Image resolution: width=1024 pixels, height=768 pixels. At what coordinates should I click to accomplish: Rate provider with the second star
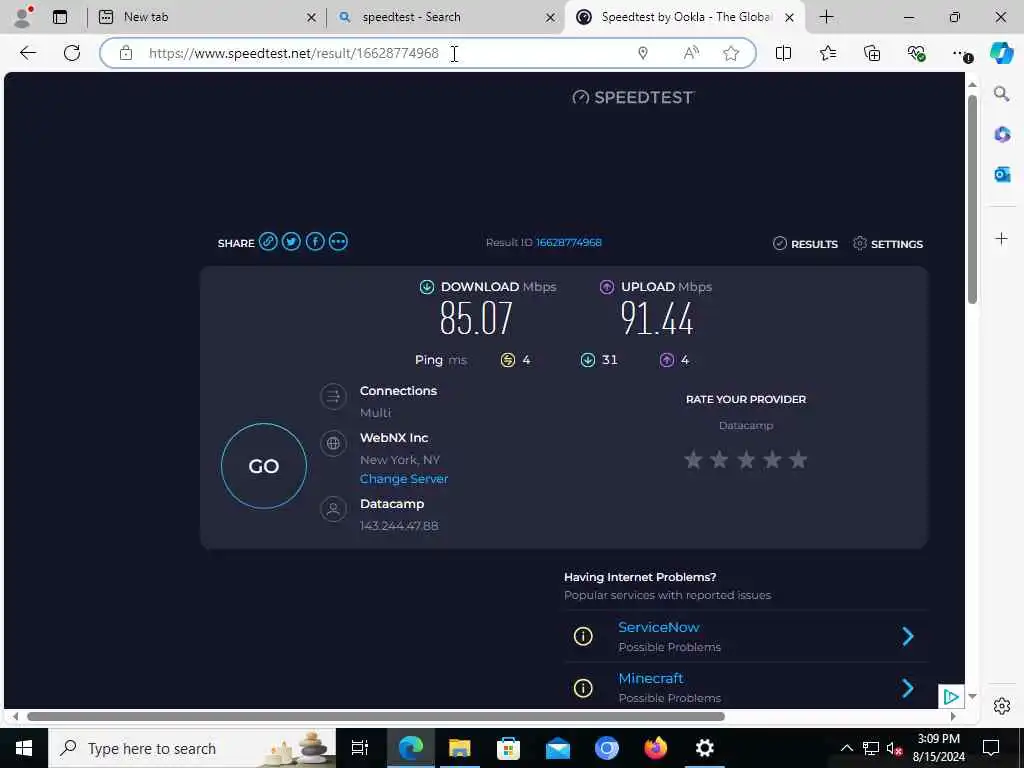720,460
